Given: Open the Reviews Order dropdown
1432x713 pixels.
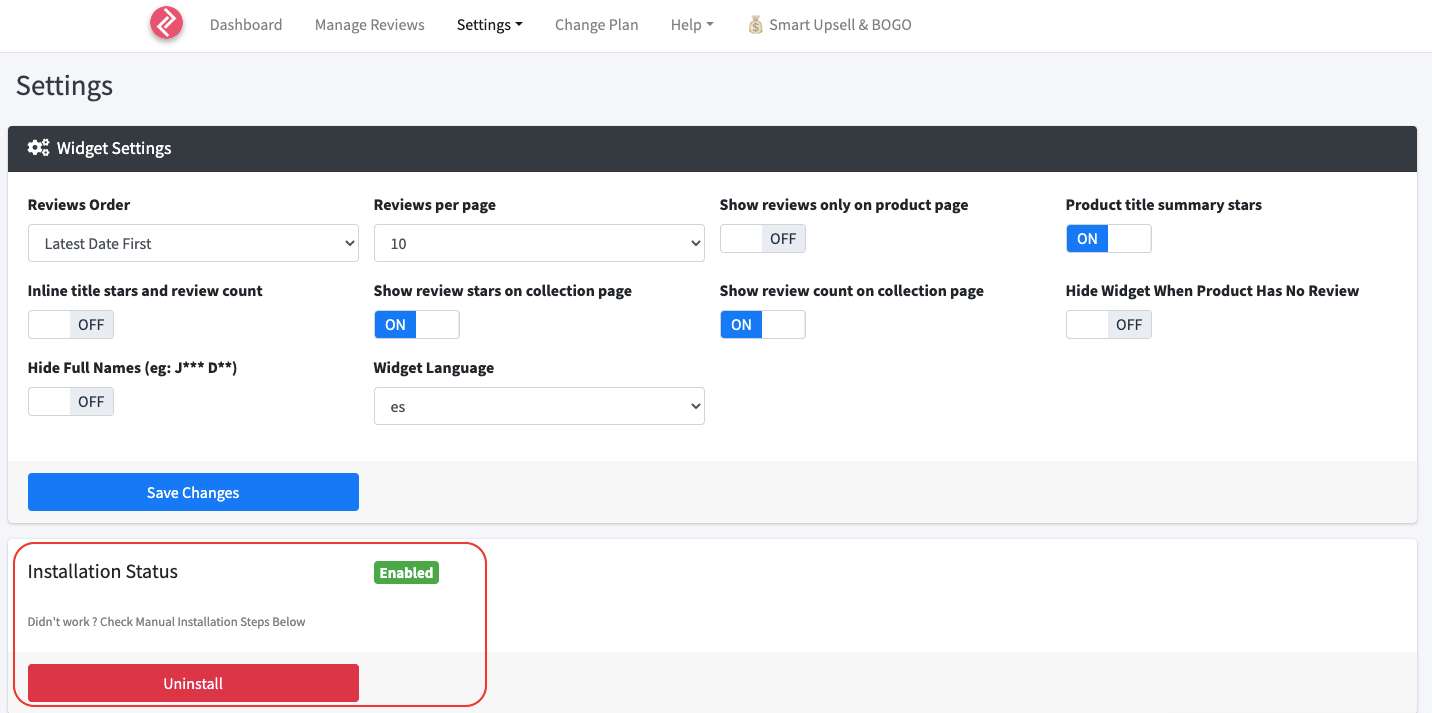Looking at the screenshot, I should (193, 243).
